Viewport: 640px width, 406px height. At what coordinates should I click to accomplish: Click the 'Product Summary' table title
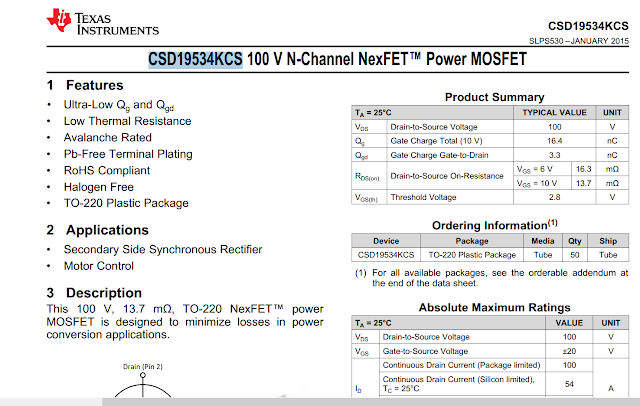pyautogui.click(x=494, y=97)
